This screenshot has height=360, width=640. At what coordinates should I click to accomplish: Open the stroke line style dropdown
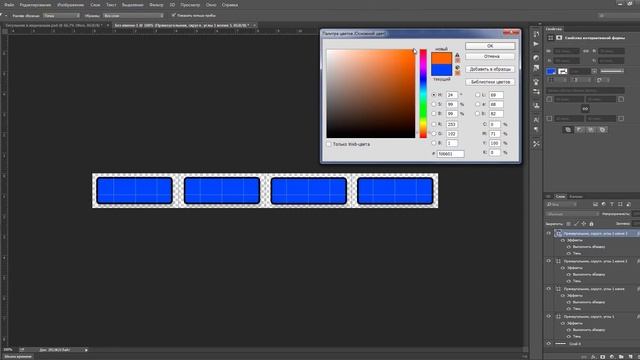point(612,71)
